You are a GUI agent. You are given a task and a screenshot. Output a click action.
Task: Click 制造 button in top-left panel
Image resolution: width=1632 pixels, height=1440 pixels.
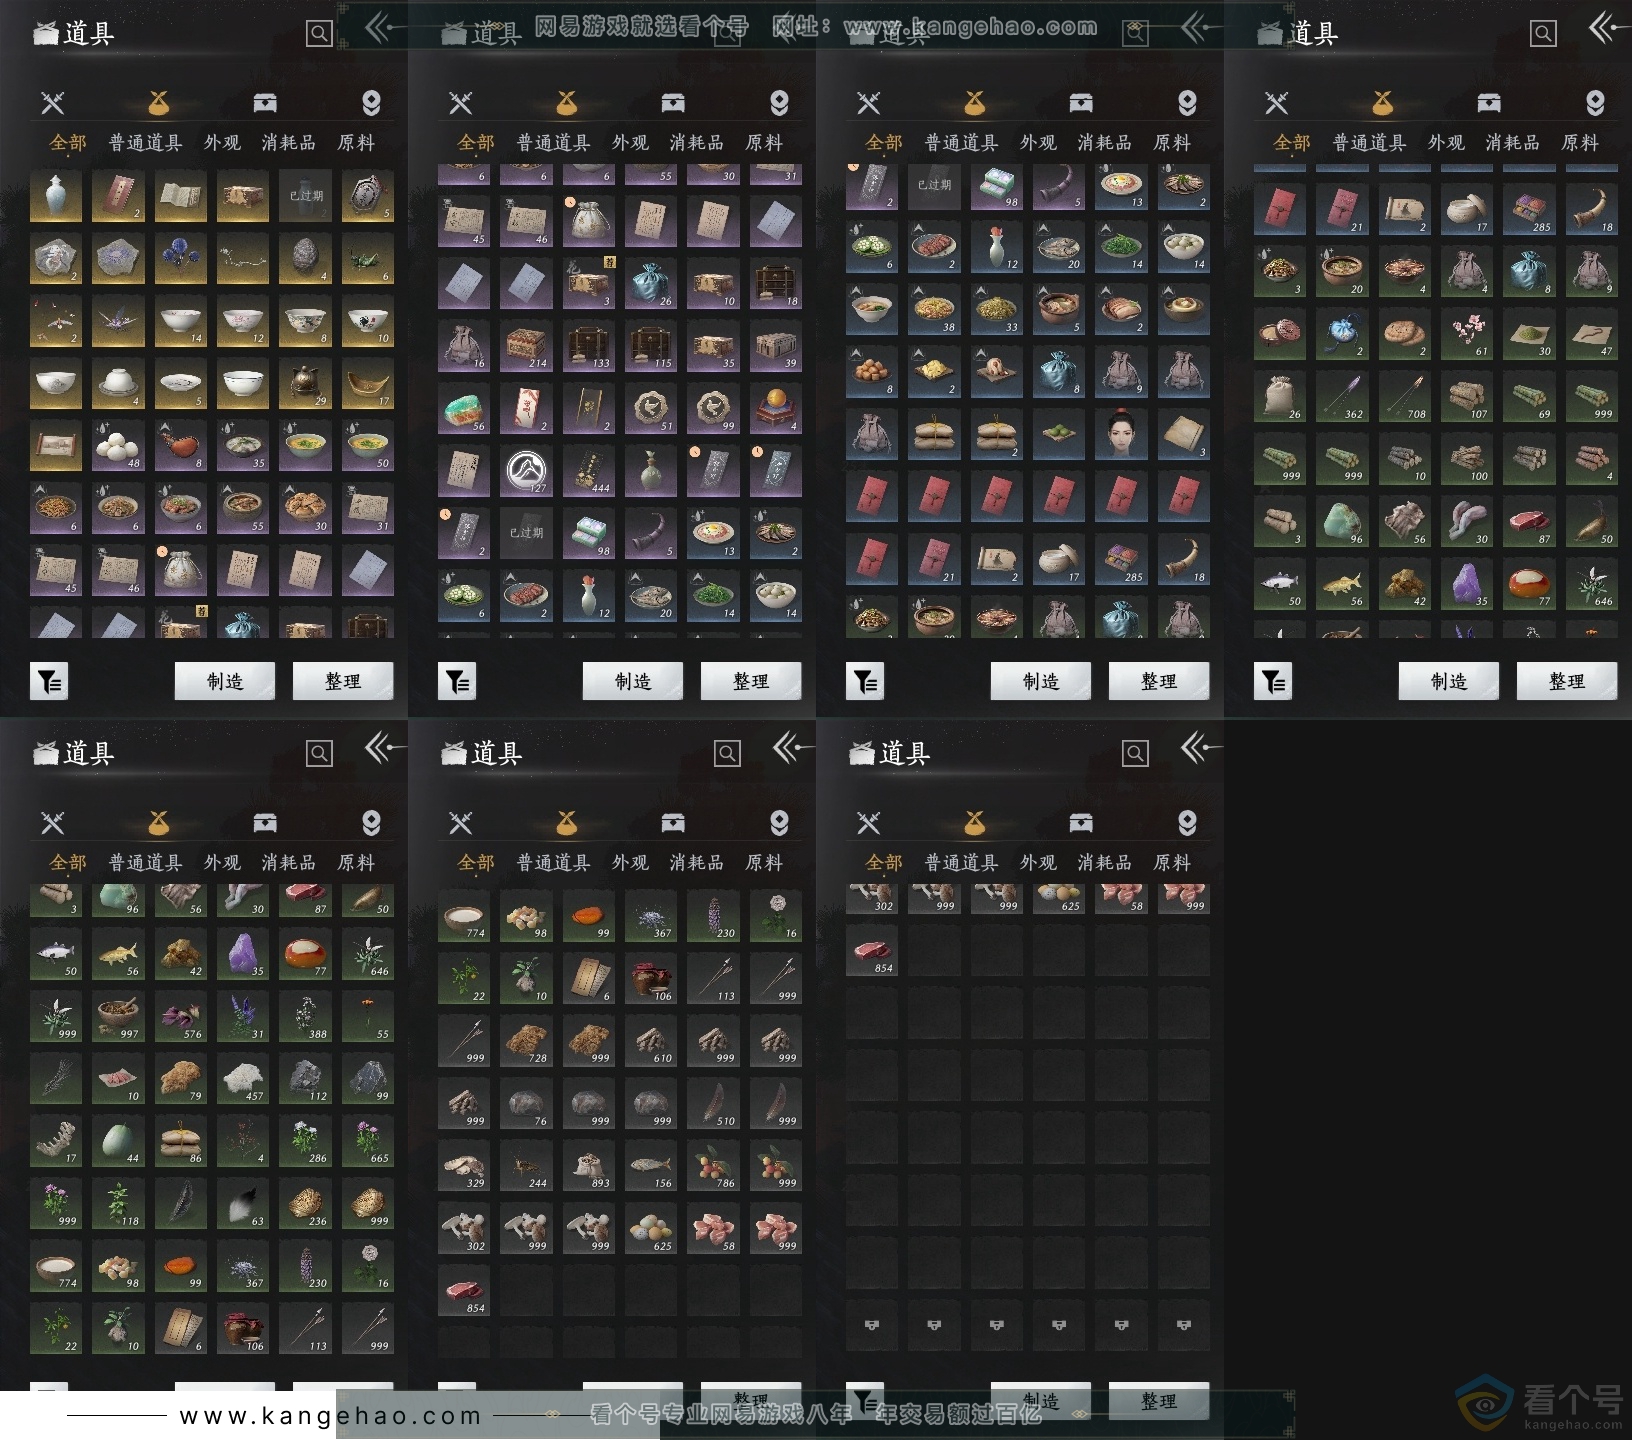click(225, 681)
